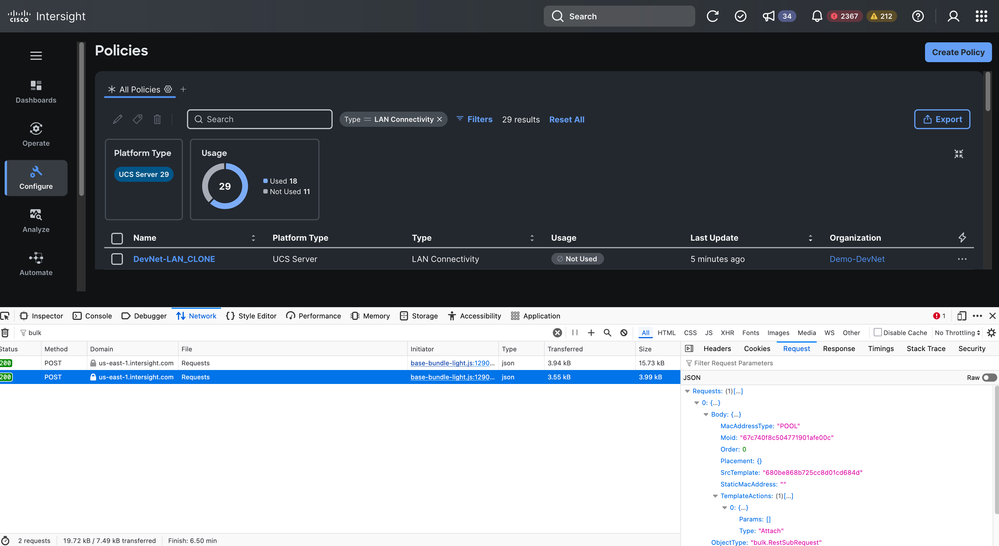Enable Disable Cache checkbox
999x546 pixels.
pos(877,333)
